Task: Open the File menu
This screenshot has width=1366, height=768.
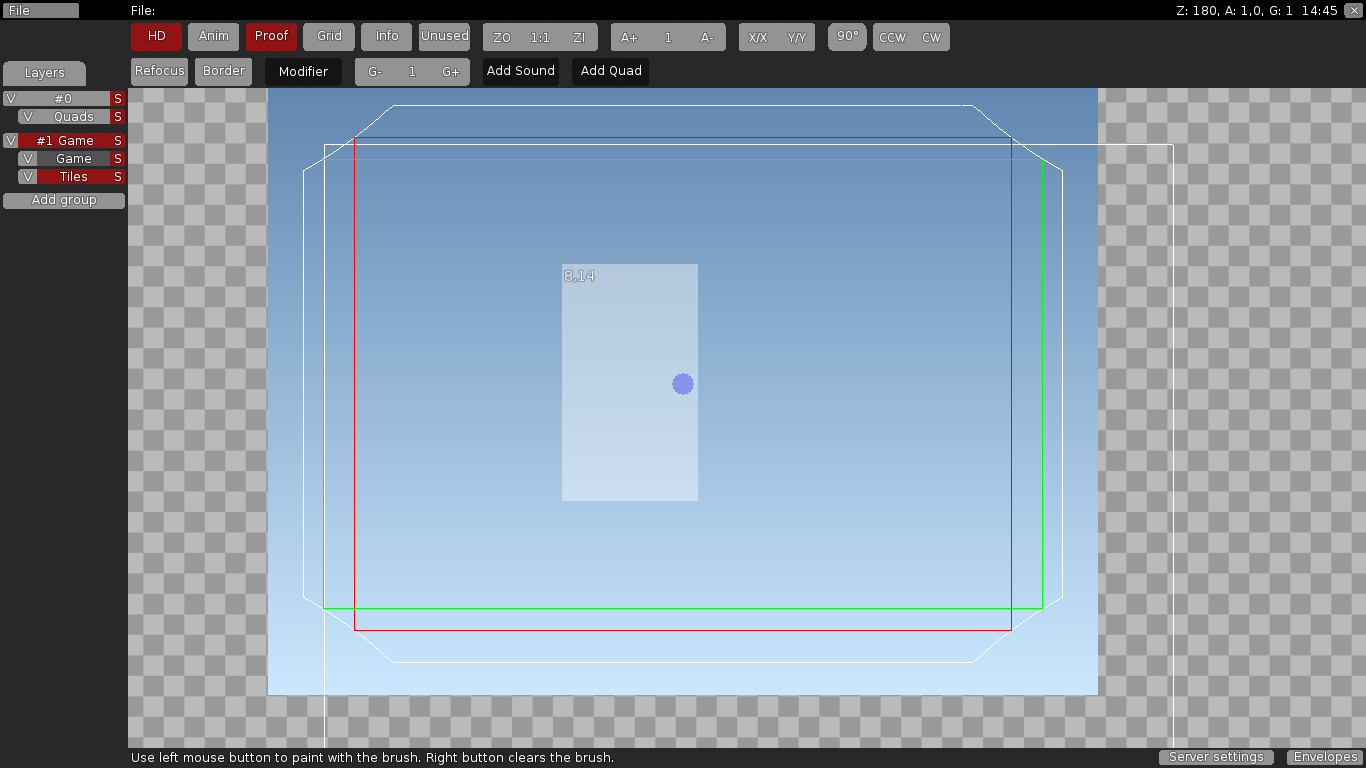Action: [40, 10]
